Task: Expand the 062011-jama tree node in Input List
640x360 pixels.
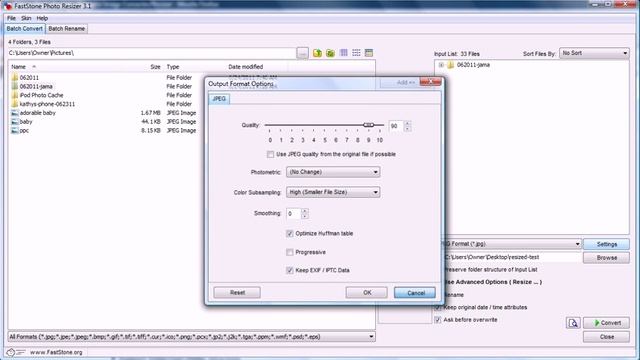Action: [441, 65]
